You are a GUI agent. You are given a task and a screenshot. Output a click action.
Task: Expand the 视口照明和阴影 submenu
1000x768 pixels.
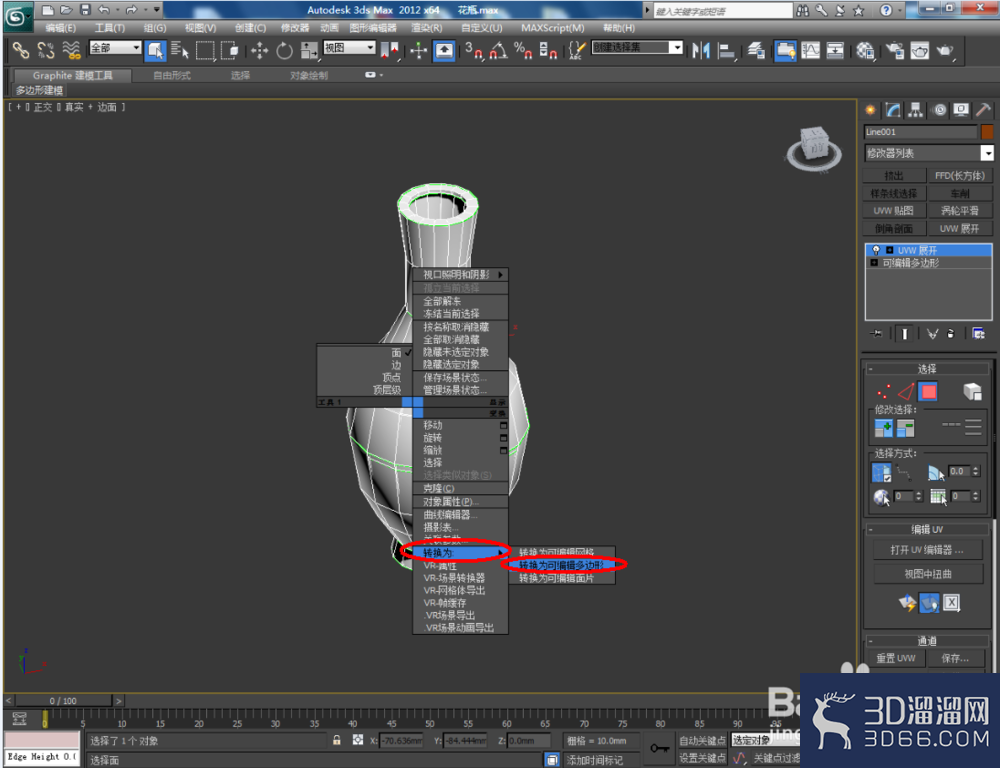460,274
